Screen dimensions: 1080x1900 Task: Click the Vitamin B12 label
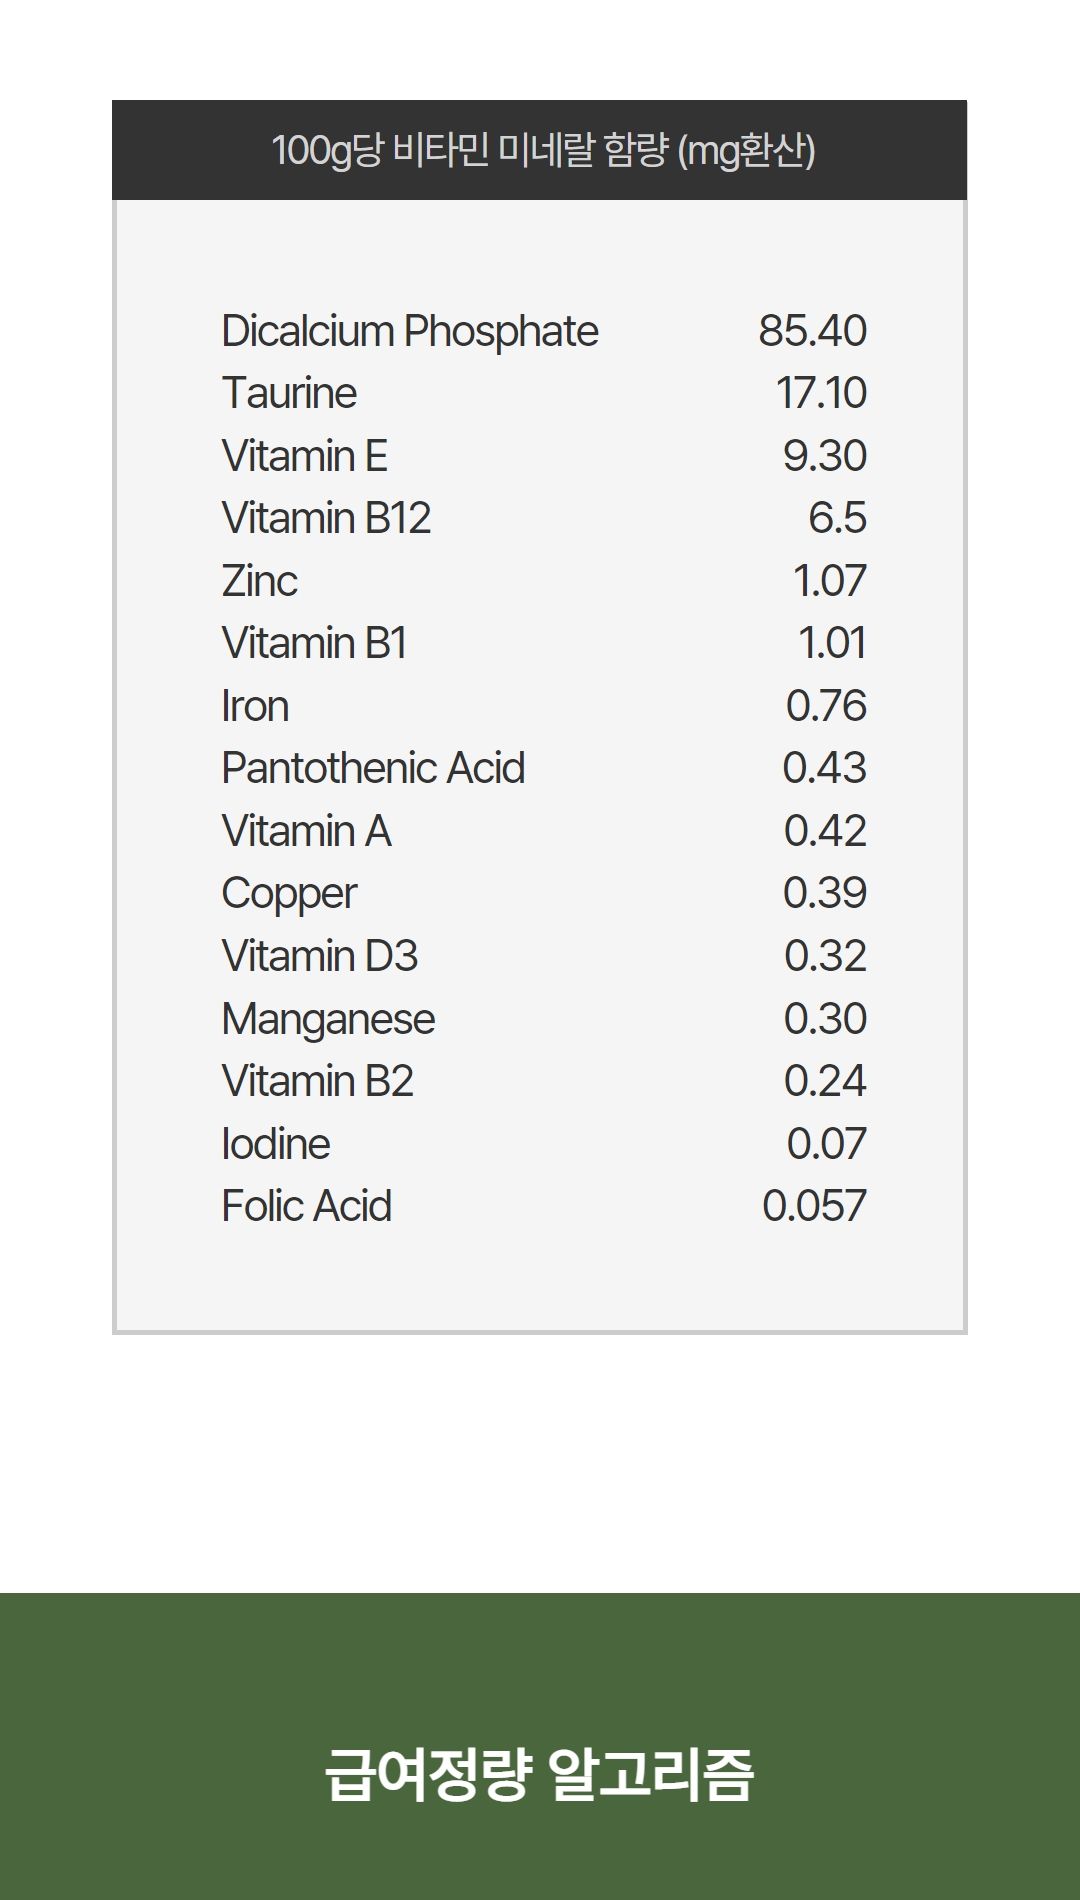(x=326, y=518)
